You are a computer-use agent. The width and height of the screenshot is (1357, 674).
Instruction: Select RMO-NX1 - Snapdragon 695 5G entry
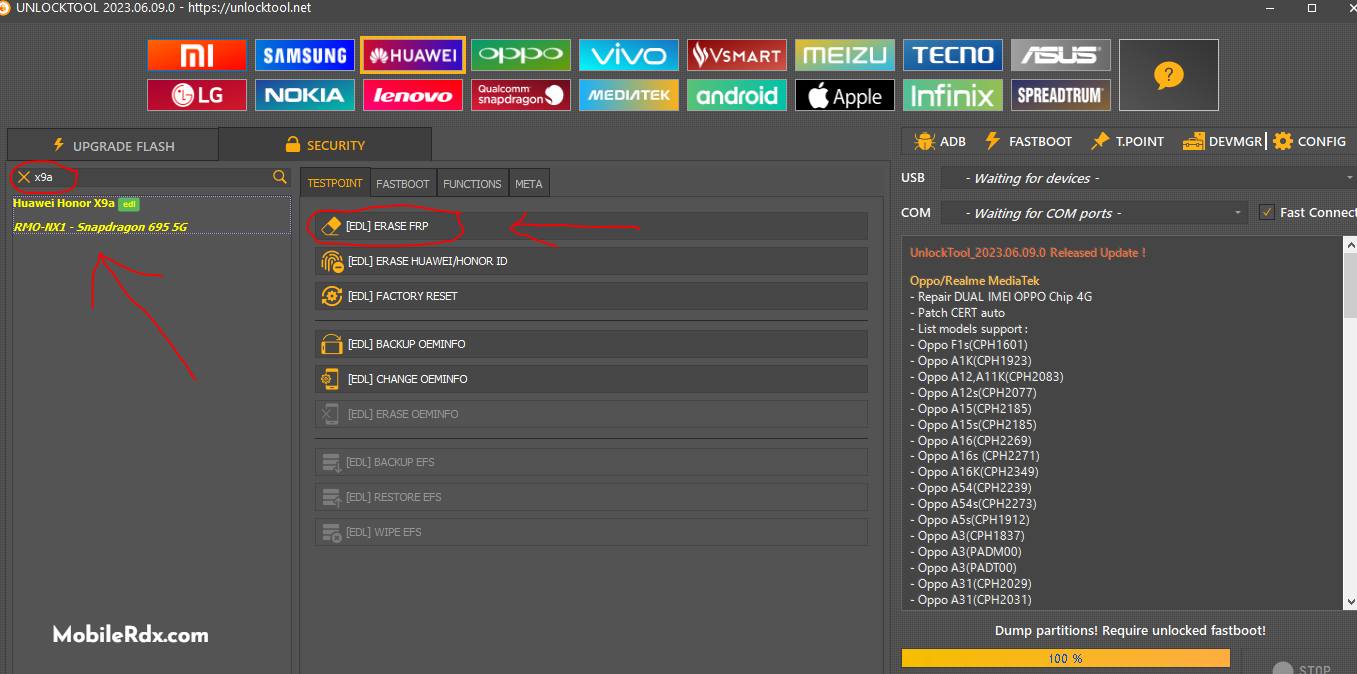(x=100, y=227)
